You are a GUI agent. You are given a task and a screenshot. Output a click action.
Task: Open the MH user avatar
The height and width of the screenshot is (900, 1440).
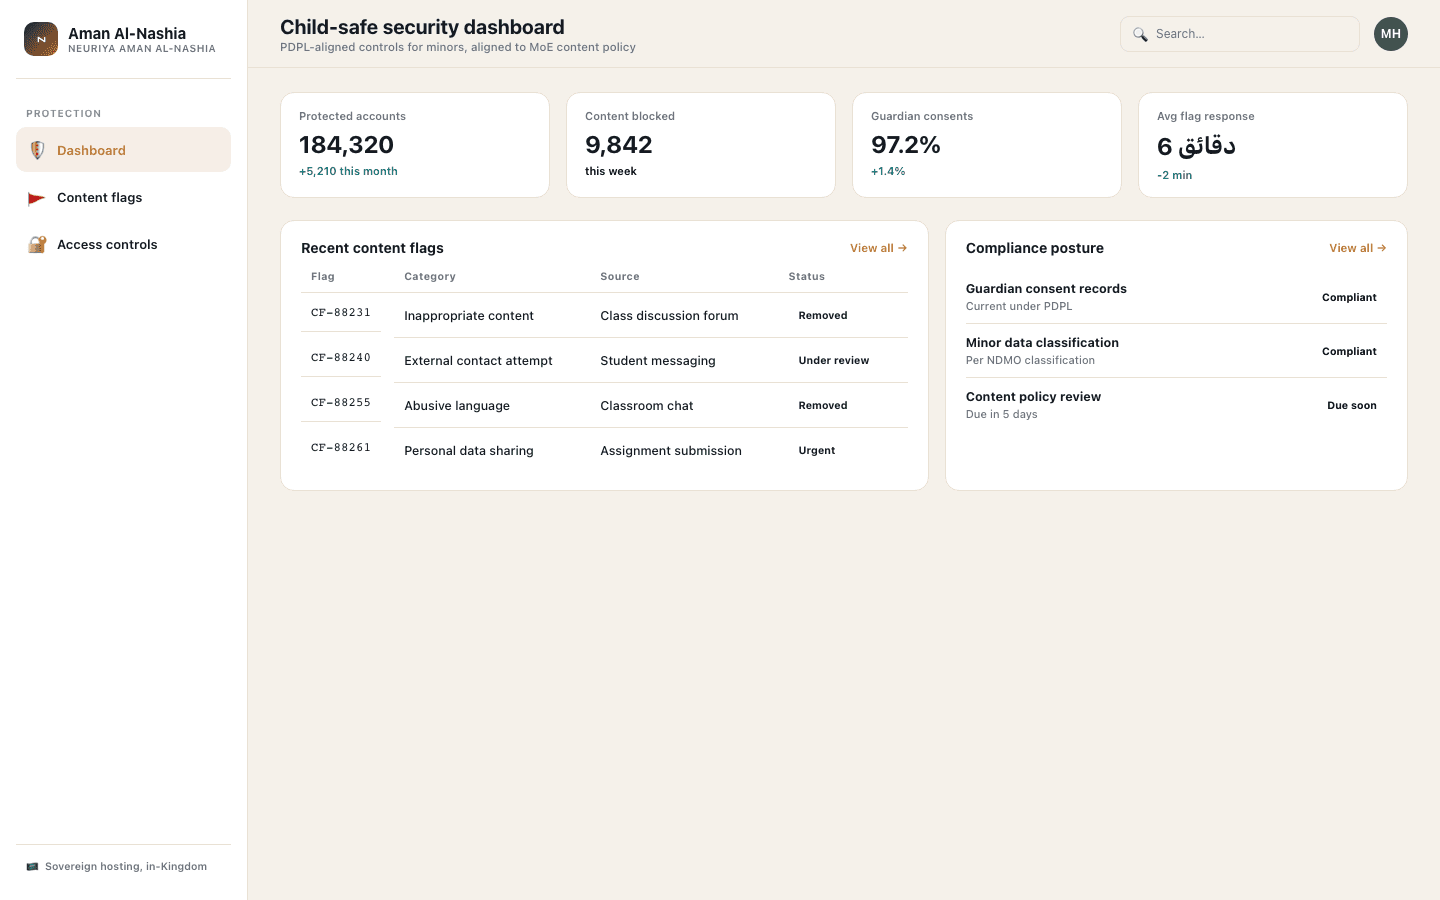pyautogui.click(x=1391, y=34)
